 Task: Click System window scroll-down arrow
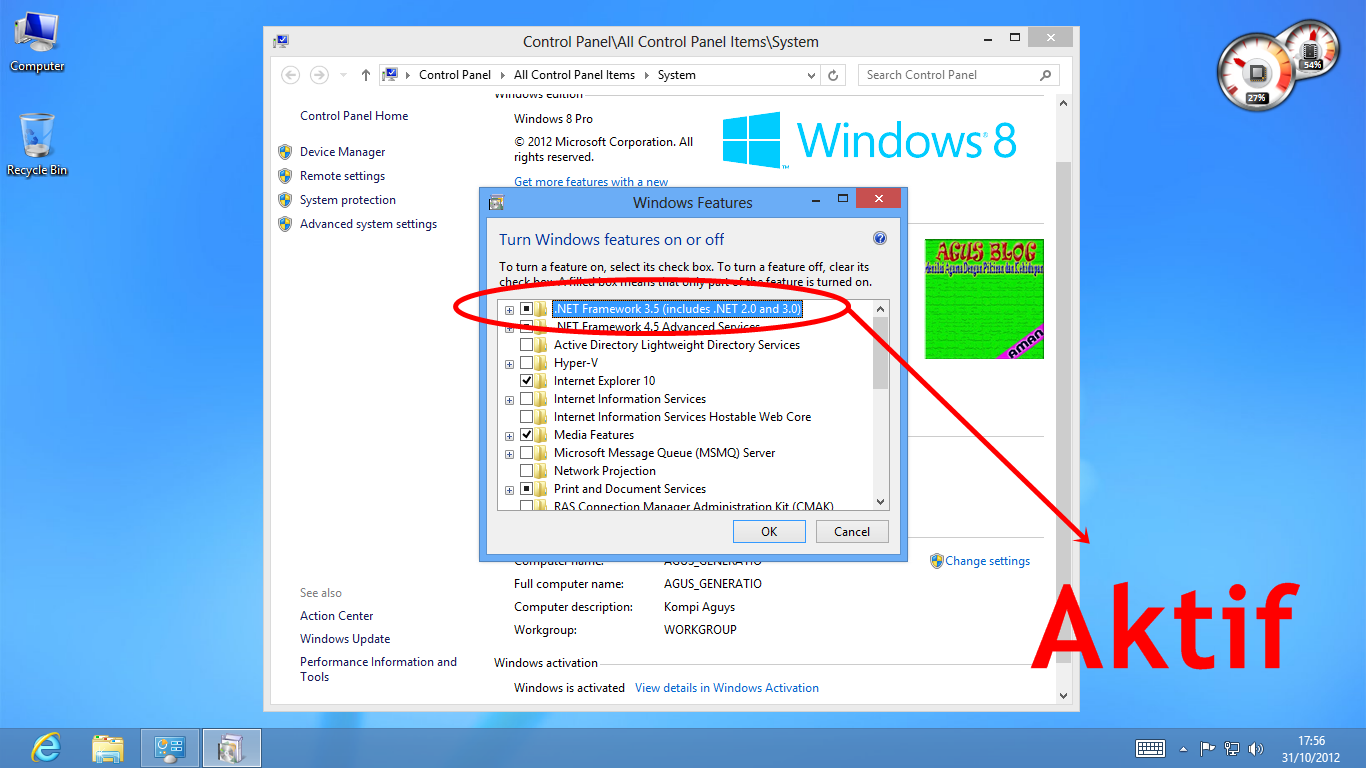1062,696
